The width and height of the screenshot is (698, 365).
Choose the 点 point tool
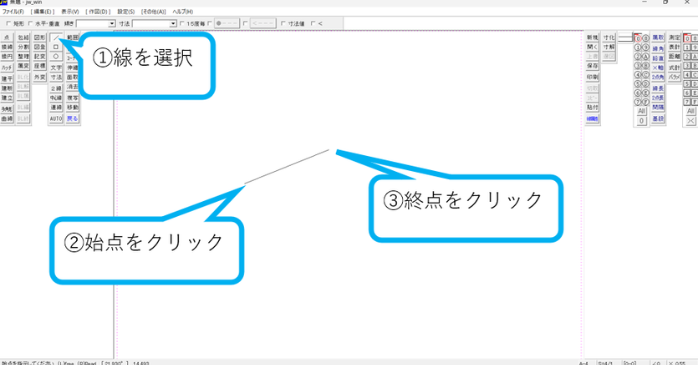click(x=7, y=38)
